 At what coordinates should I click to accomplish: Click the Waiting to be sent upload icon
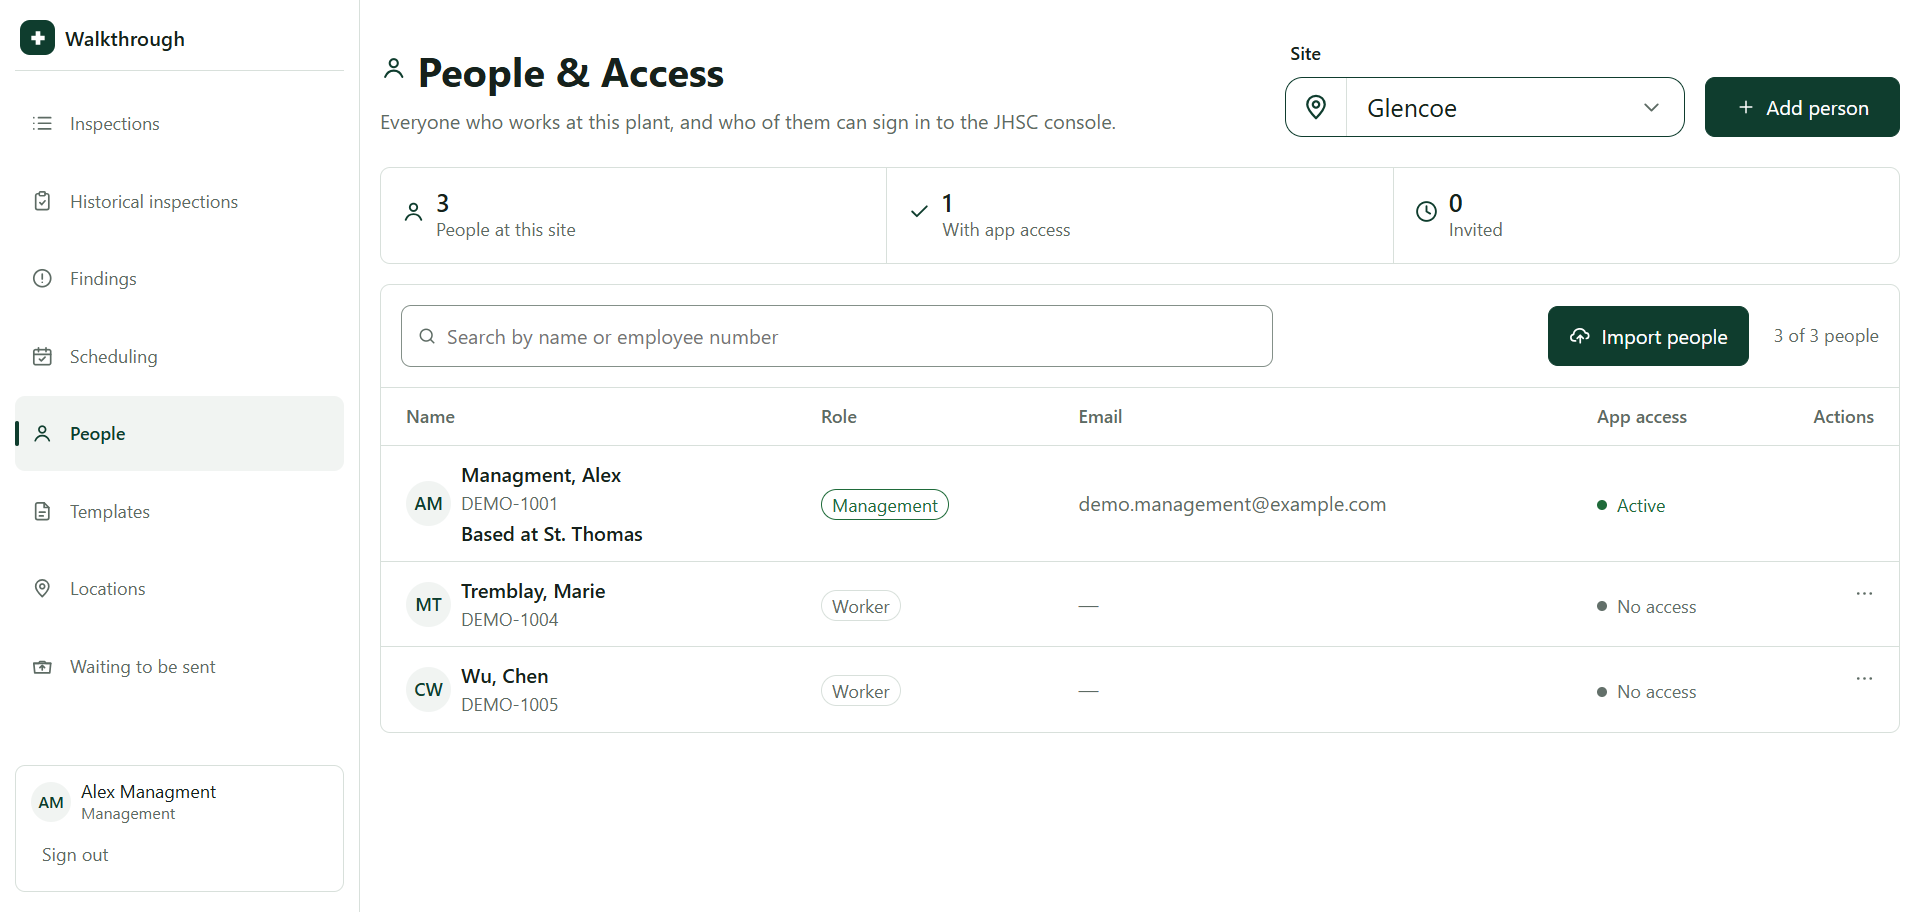(42, 667)
